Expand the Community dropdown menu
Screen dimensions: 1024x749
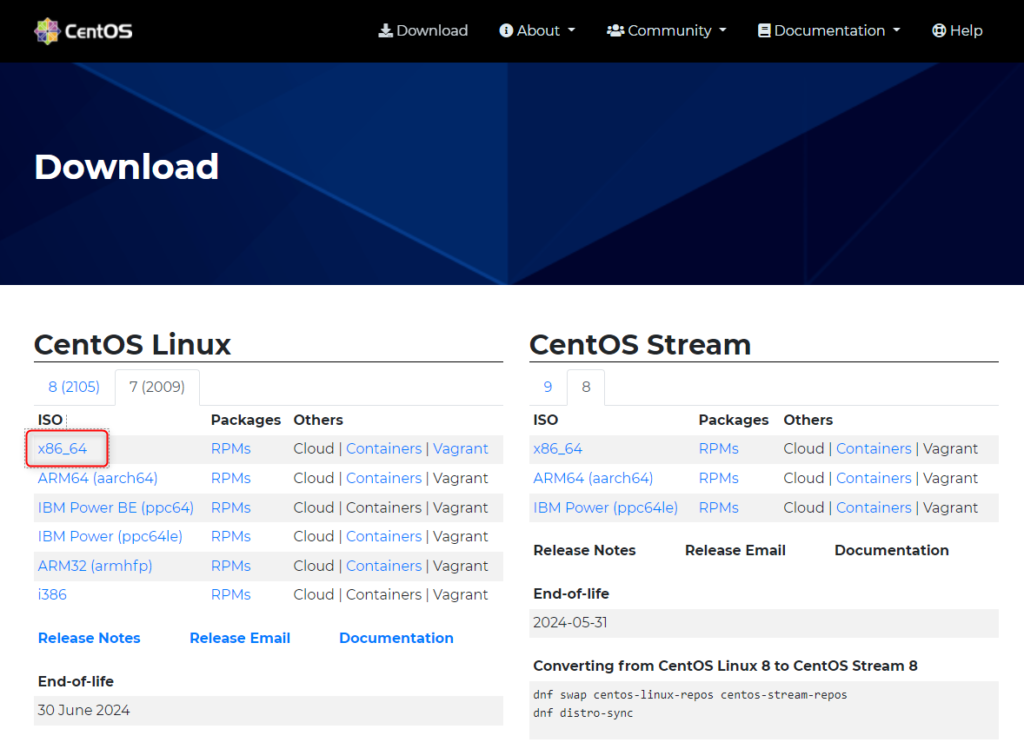tap(666, 31)
